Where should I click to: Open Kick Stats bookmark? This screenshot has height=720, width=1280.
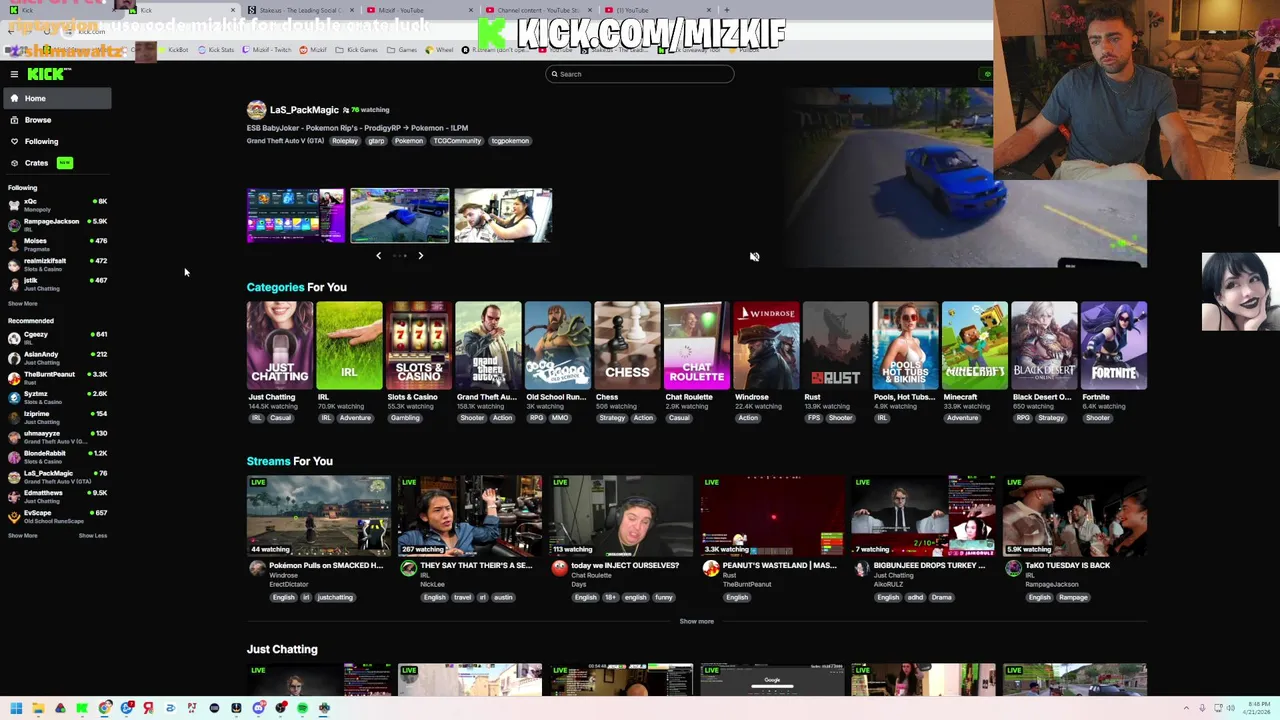click(215, 50)
